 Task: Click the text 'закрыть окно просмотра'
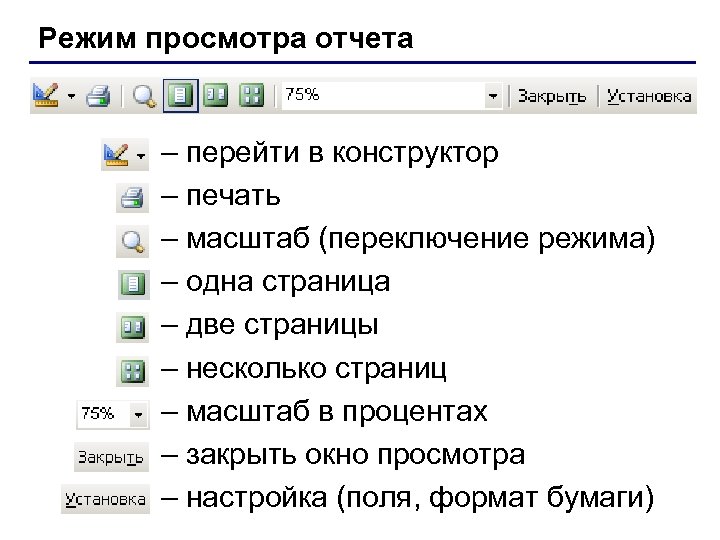355,455
